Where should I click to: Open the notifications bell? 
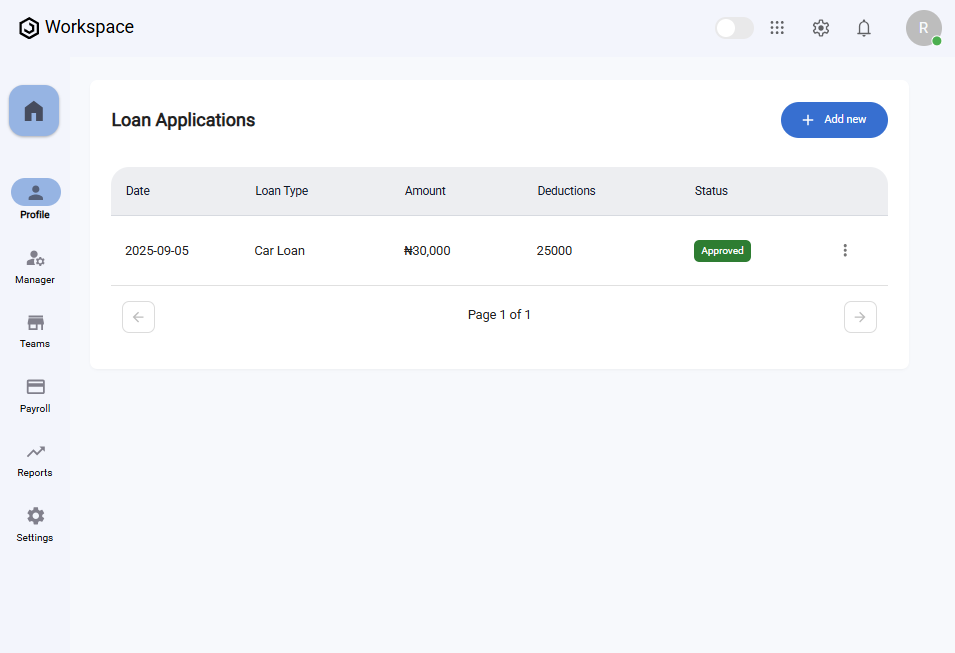(864, 28)
